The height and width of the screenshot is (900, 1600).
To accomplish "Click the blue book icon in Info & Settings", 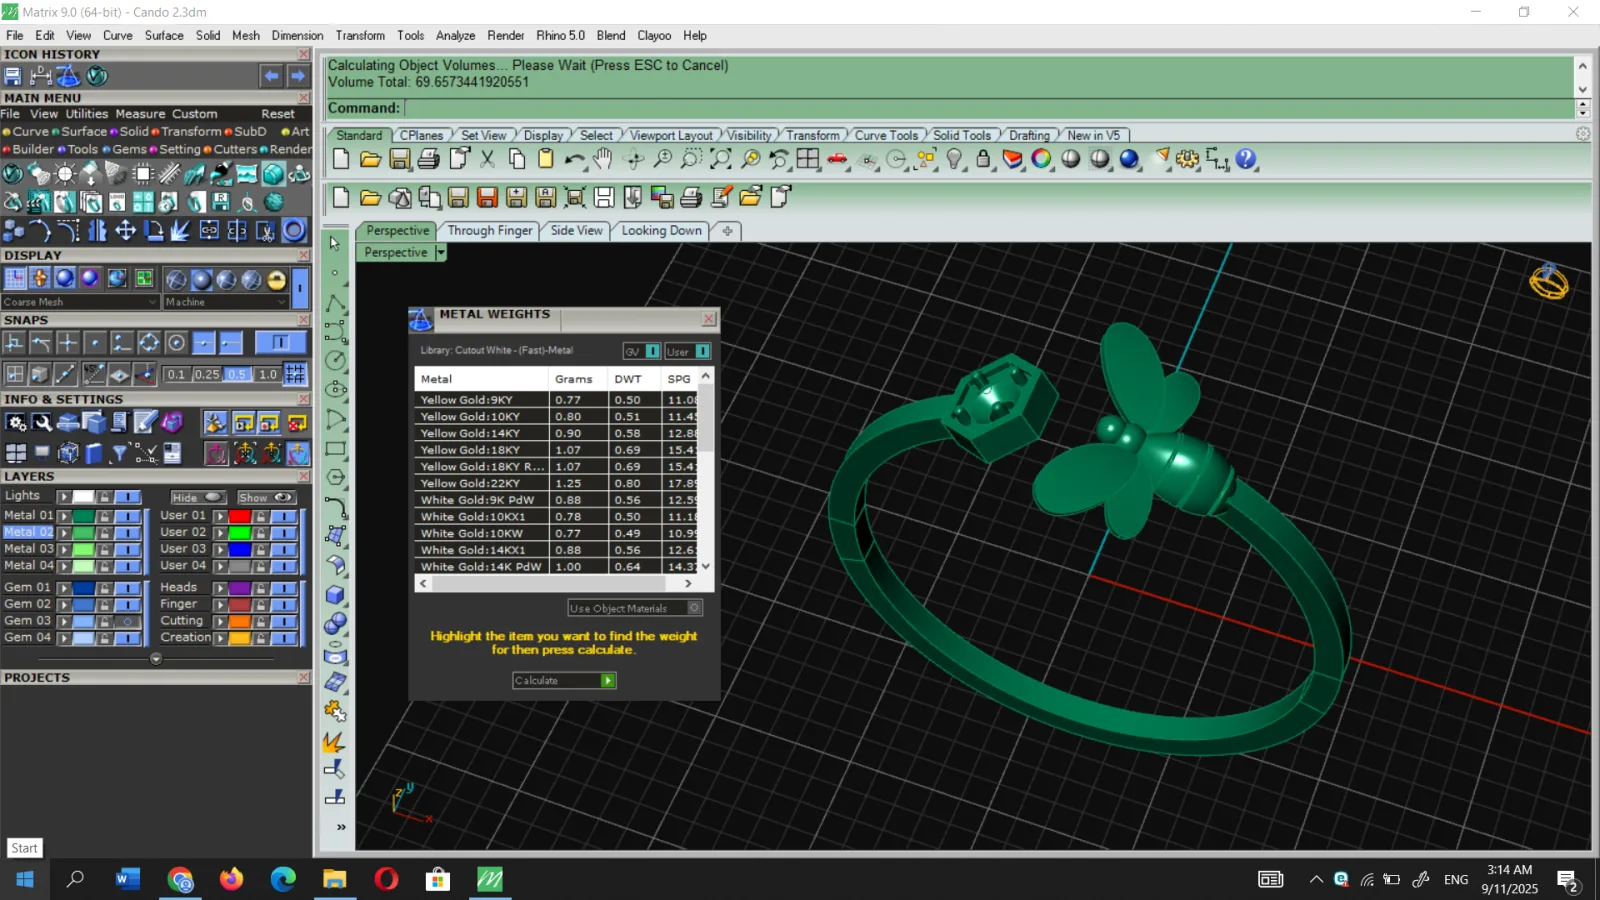I will pos(94,454).
